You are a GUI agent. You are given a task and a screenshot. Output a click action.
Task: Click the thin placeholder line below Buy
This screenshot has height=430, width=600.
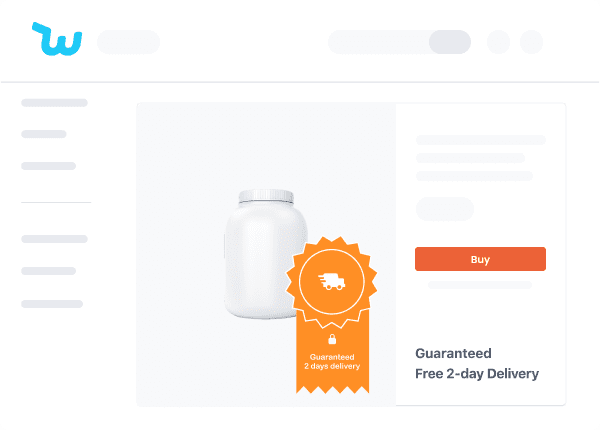(x=480, y=285)
